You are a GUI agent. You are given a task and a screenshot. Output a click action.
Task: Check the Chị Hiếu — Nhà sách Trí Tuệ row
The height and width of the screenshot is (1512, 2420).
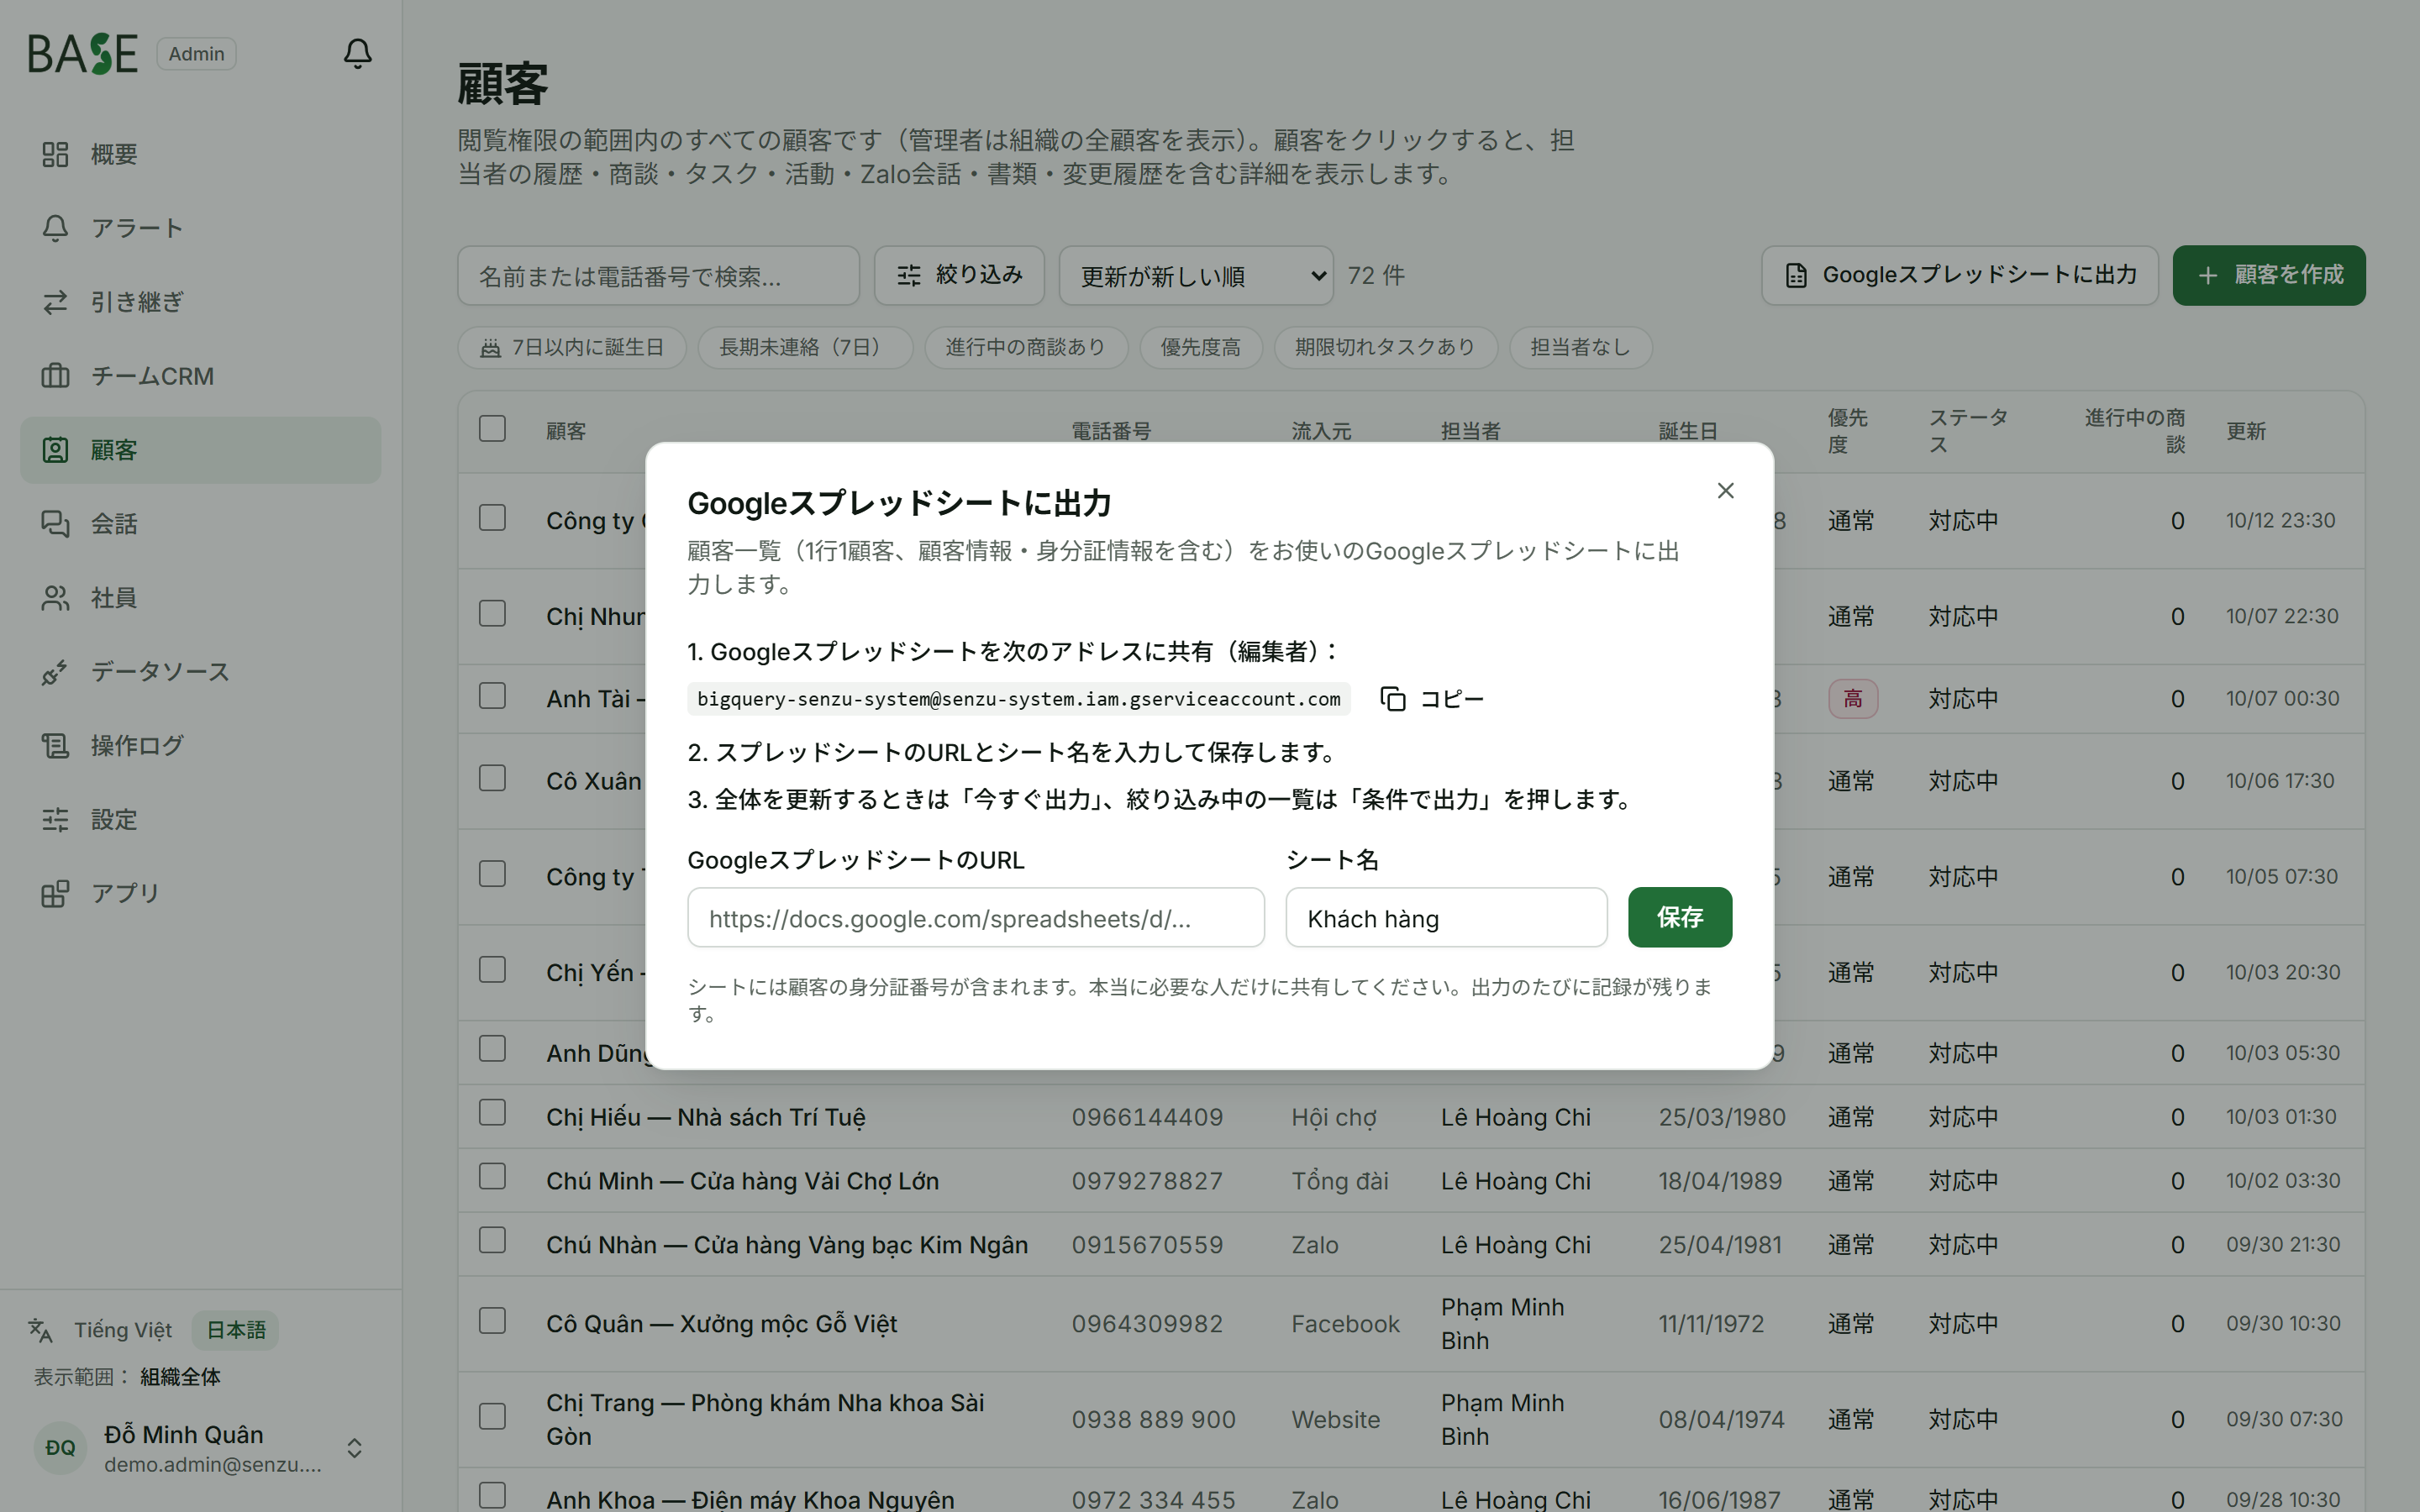(492, 1112)
